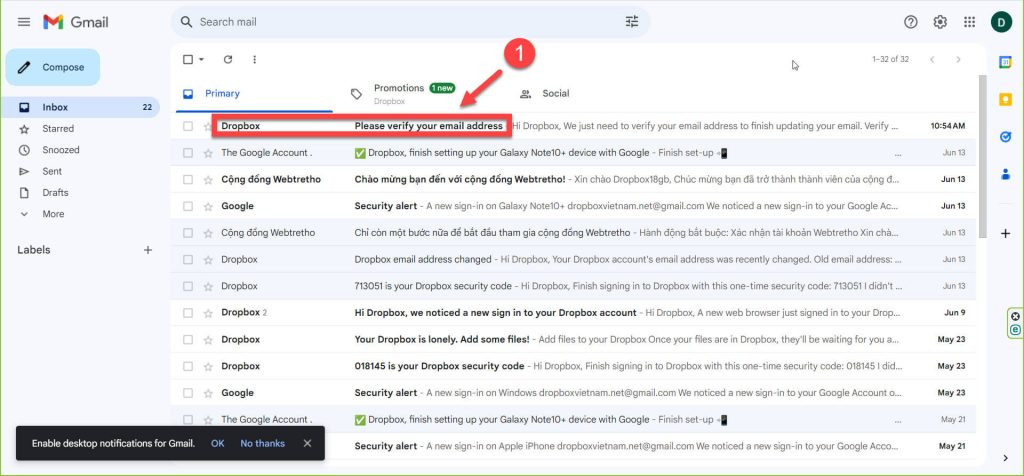Open the Starred folder
Screen dimensions: 1024x476
coord(80,129)
